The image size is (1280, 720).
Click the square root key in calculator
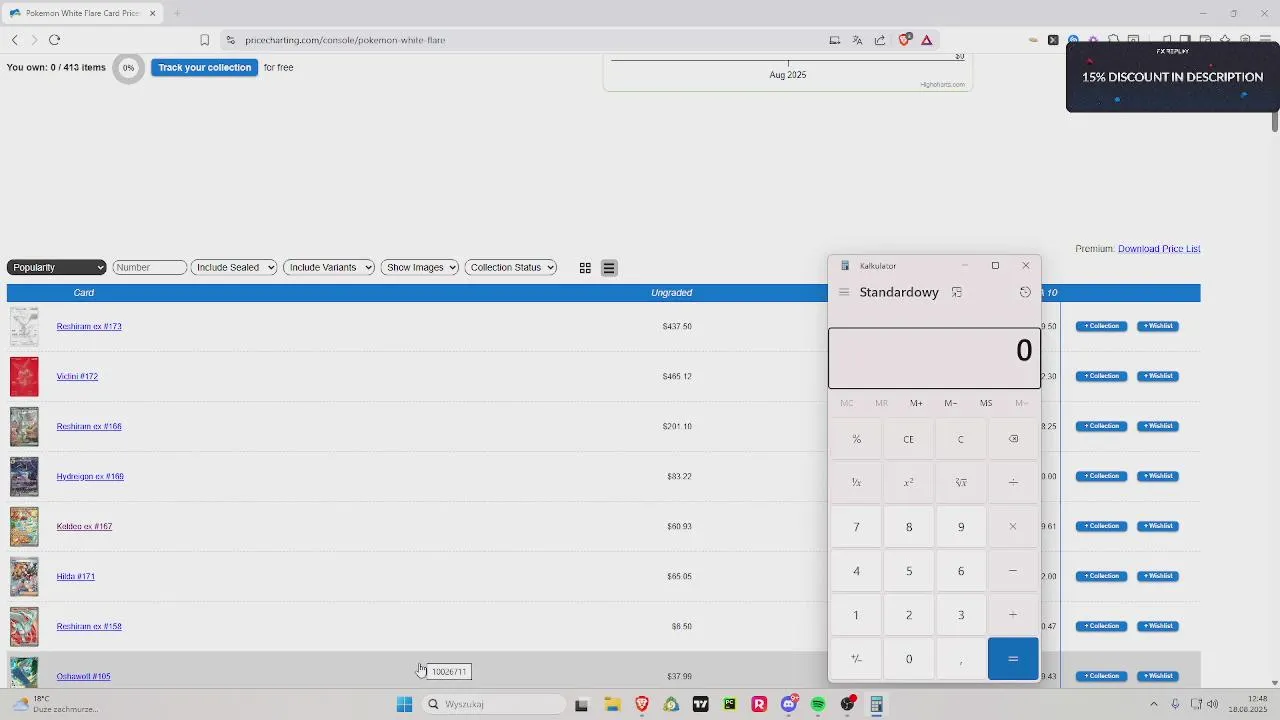click(x=961, y=483)
